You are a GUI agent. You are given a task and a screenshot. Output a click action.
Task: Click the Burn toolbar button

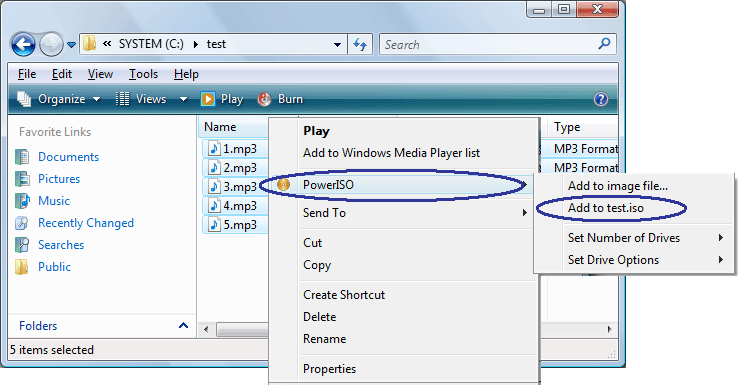coord(280,99)
